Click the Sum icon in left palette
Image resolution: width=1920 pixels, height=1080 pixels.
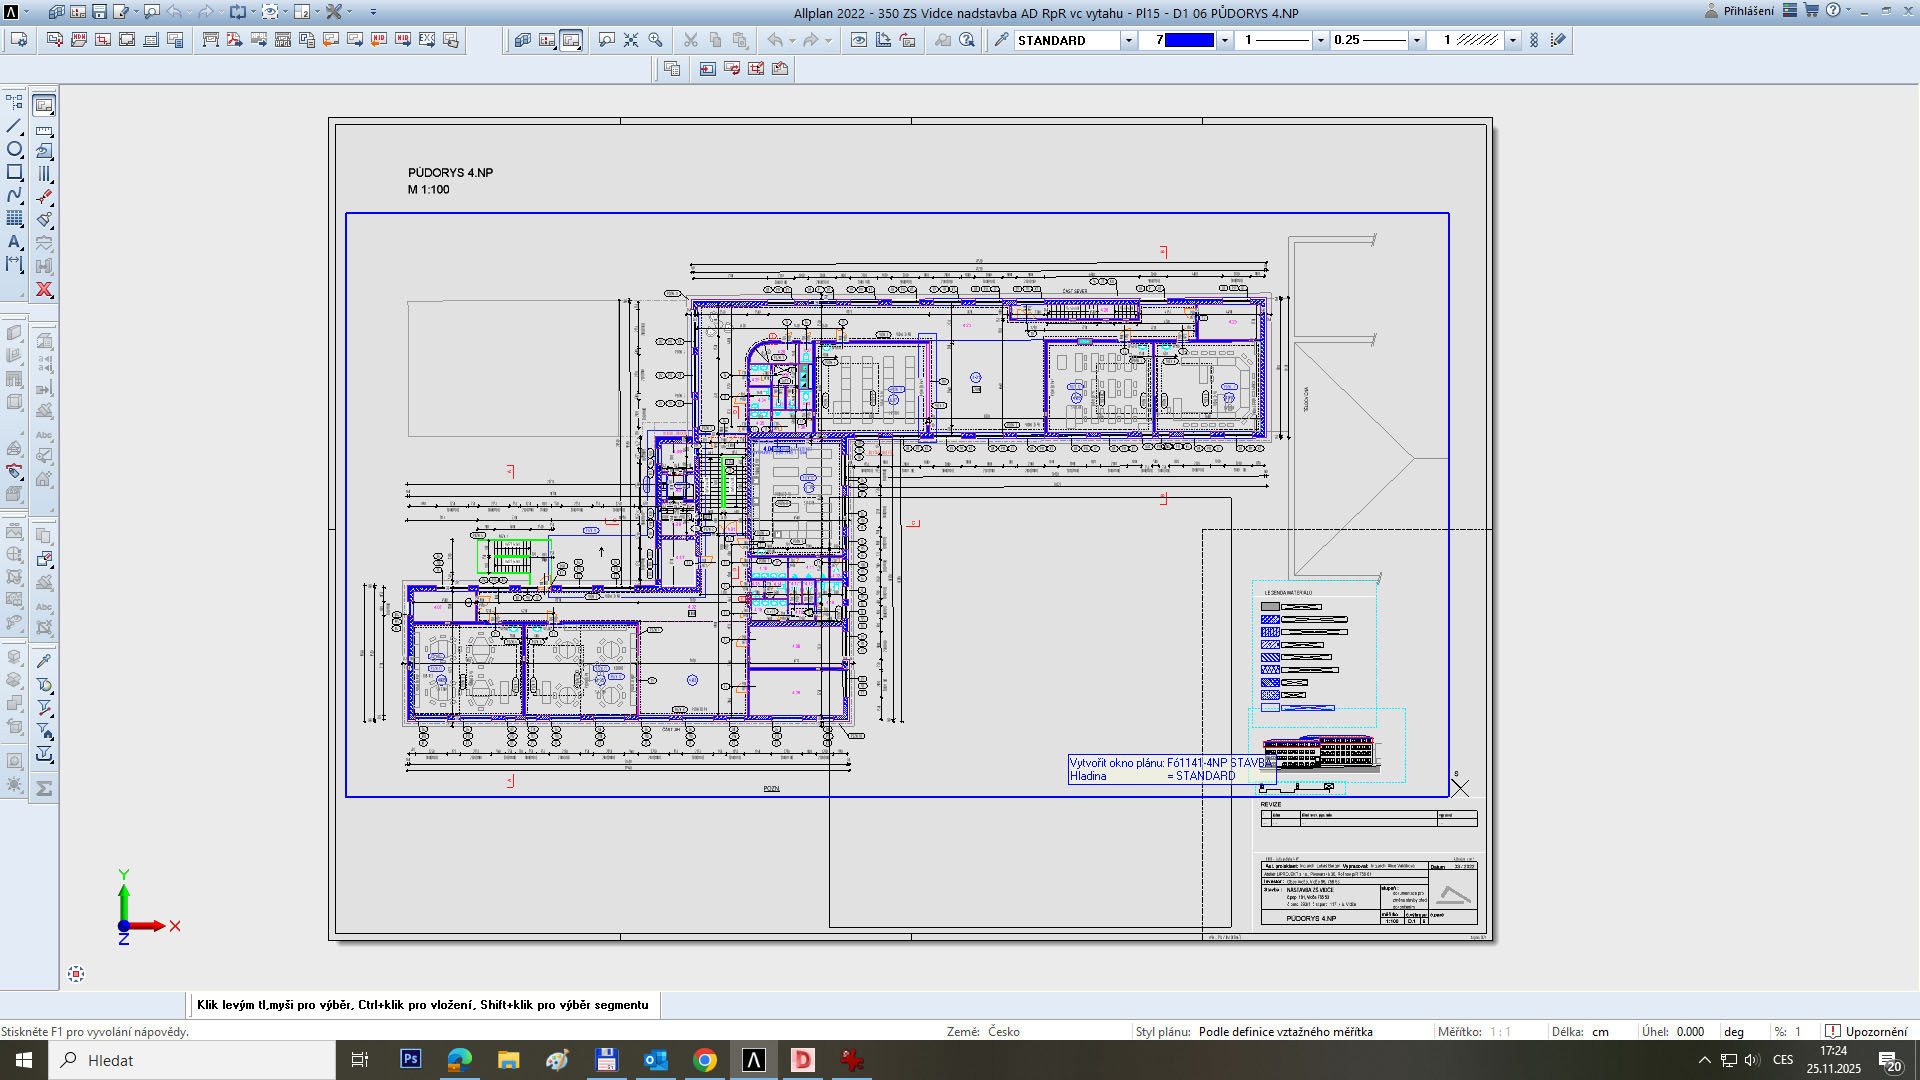[44, 789]
